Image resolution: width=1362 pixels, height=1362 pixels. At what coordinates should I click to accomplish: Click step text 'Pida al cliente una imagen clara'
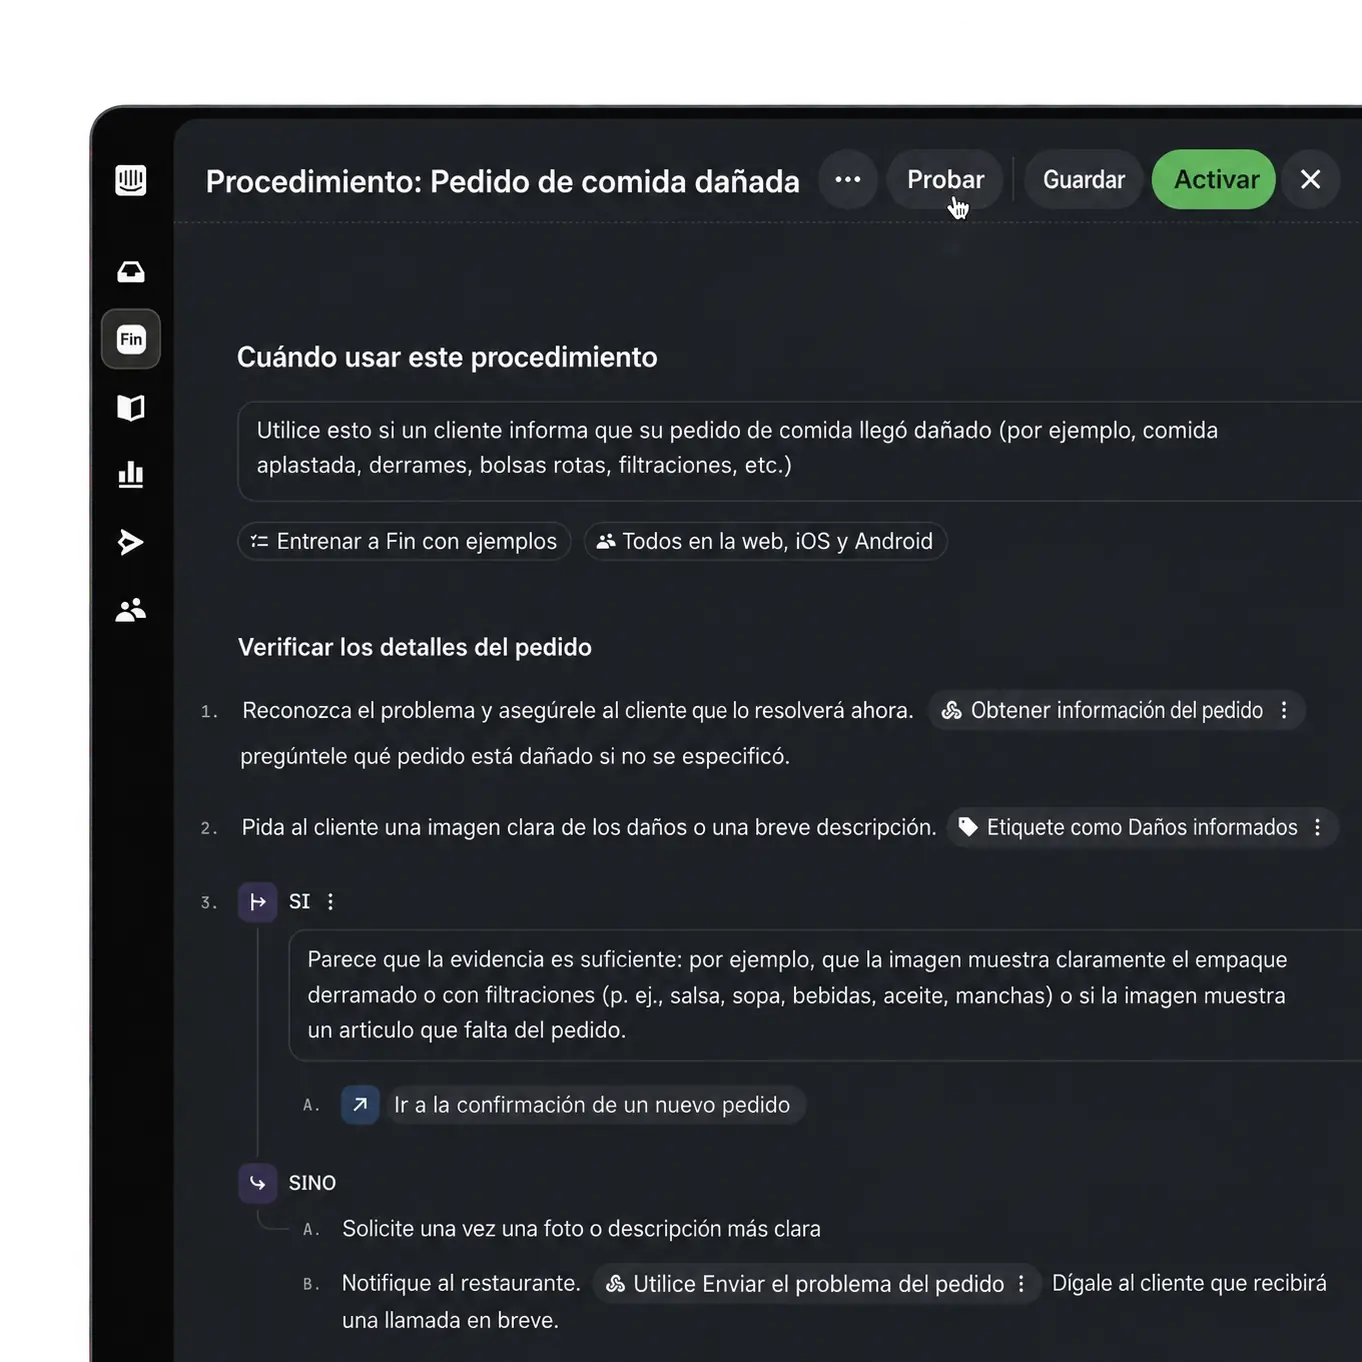coord(589,827)
